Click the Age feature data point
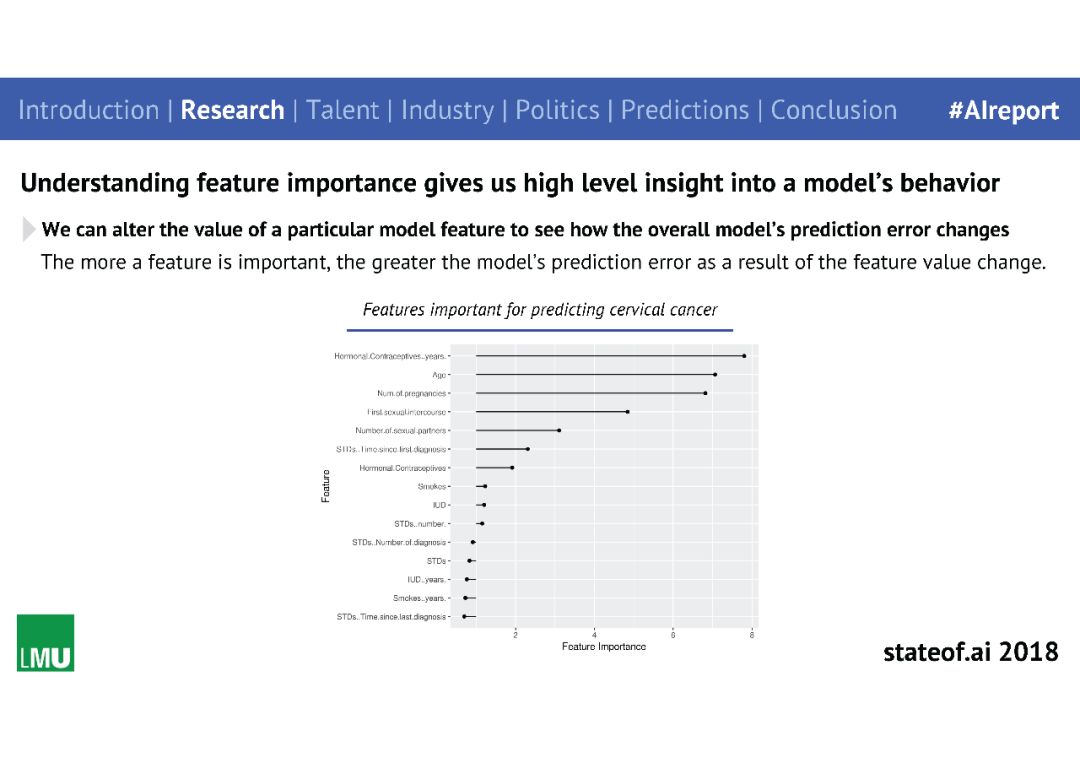 point(715,375)
